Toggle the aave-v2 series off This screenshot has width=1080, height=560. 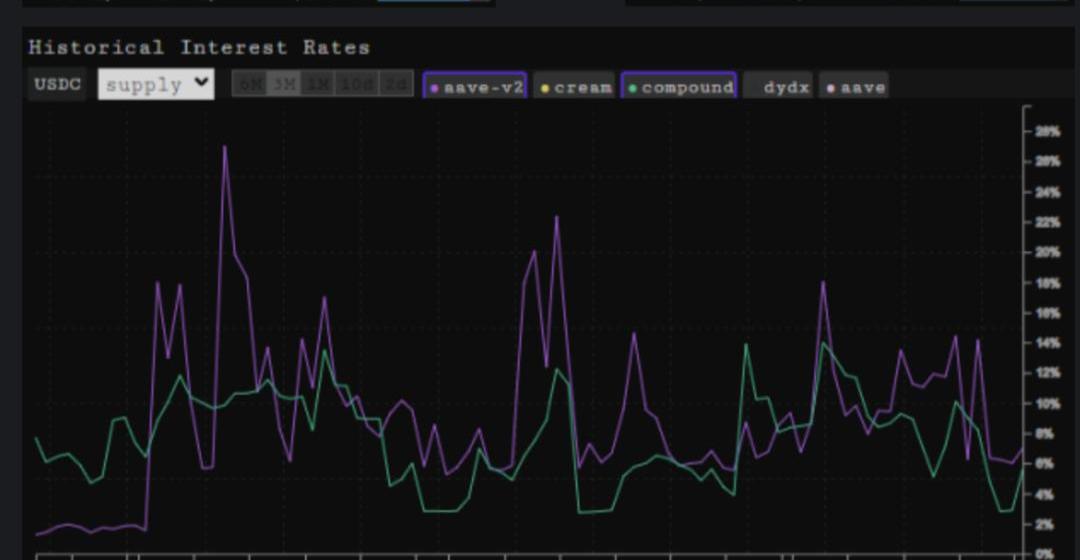click(x=476, y=87)
